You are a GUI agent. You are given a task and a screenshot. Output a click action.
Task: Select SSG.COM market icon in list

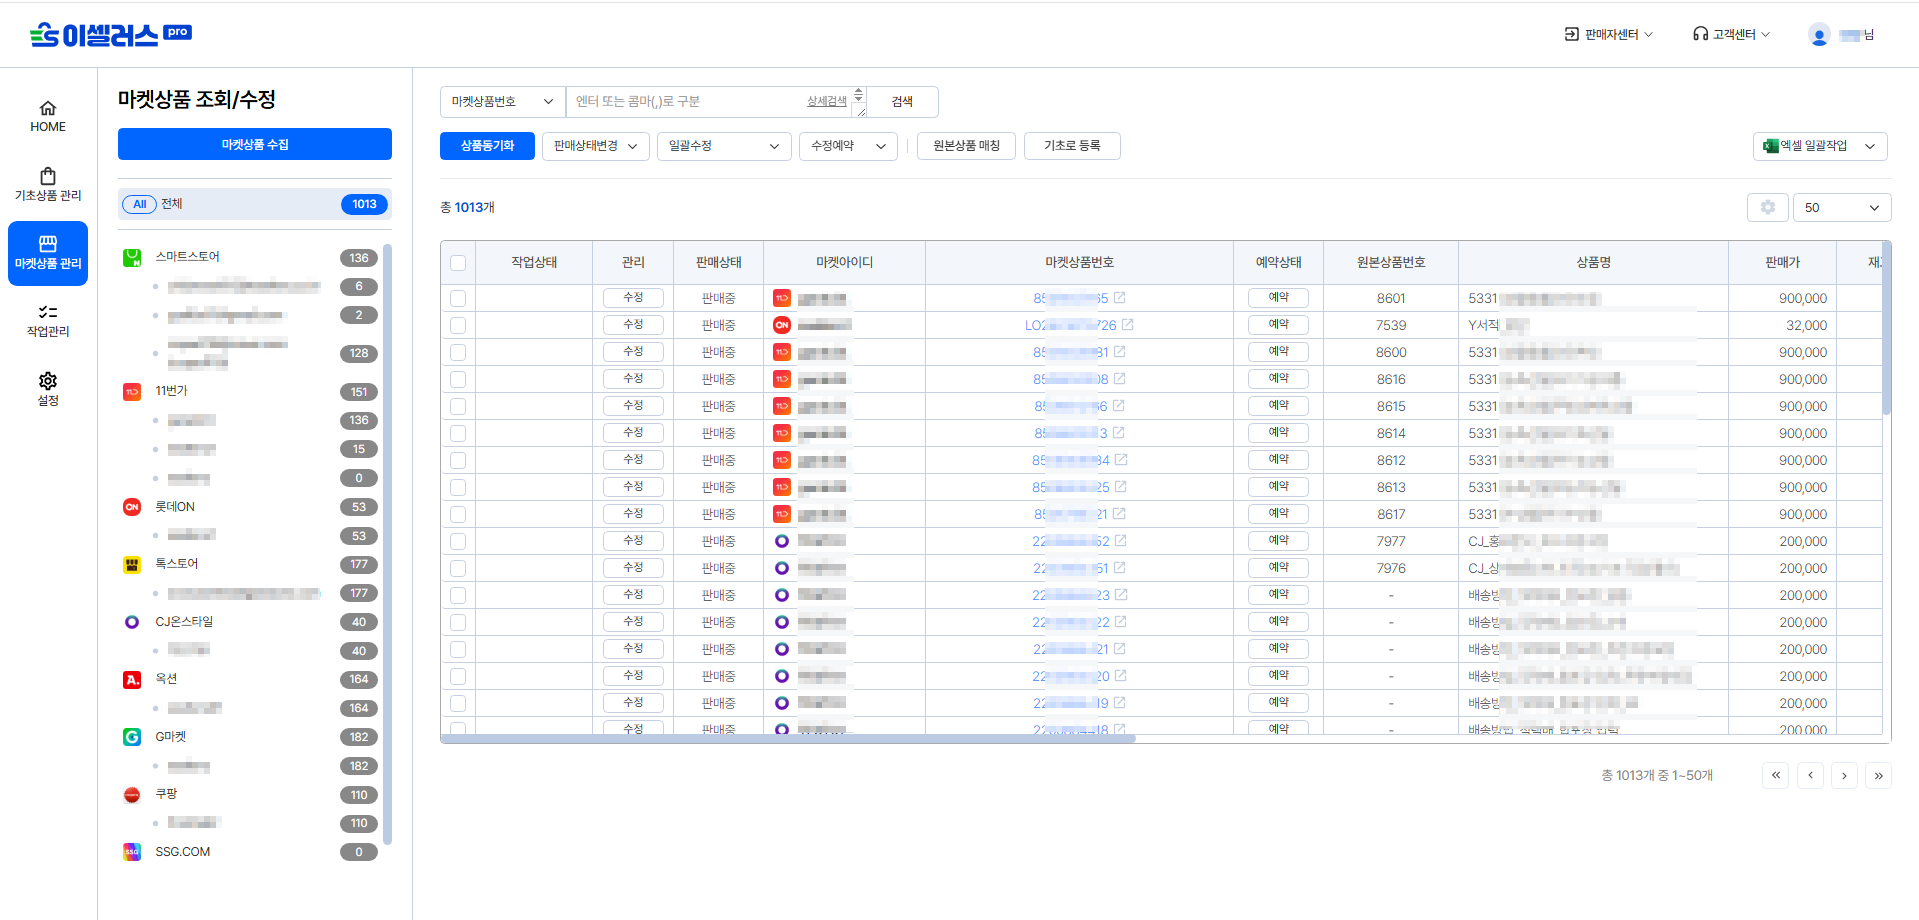pyautogui.click(x=132, y=852)
